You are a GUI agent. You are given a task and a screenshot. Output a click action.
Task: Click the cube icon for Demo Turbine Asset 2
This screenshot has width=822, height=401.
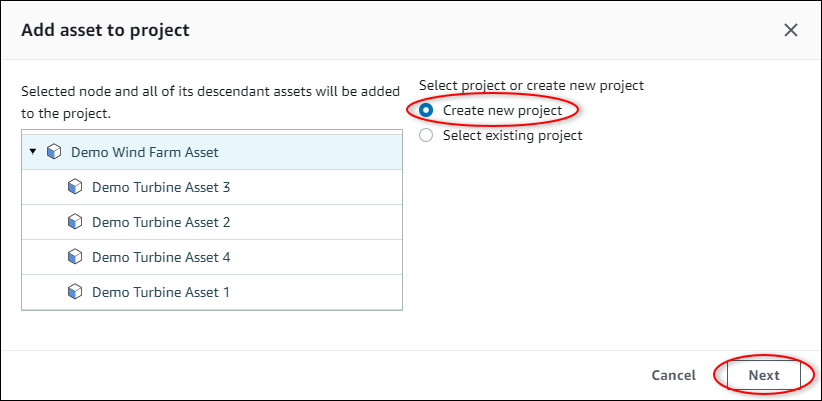[x=74, y=222]
